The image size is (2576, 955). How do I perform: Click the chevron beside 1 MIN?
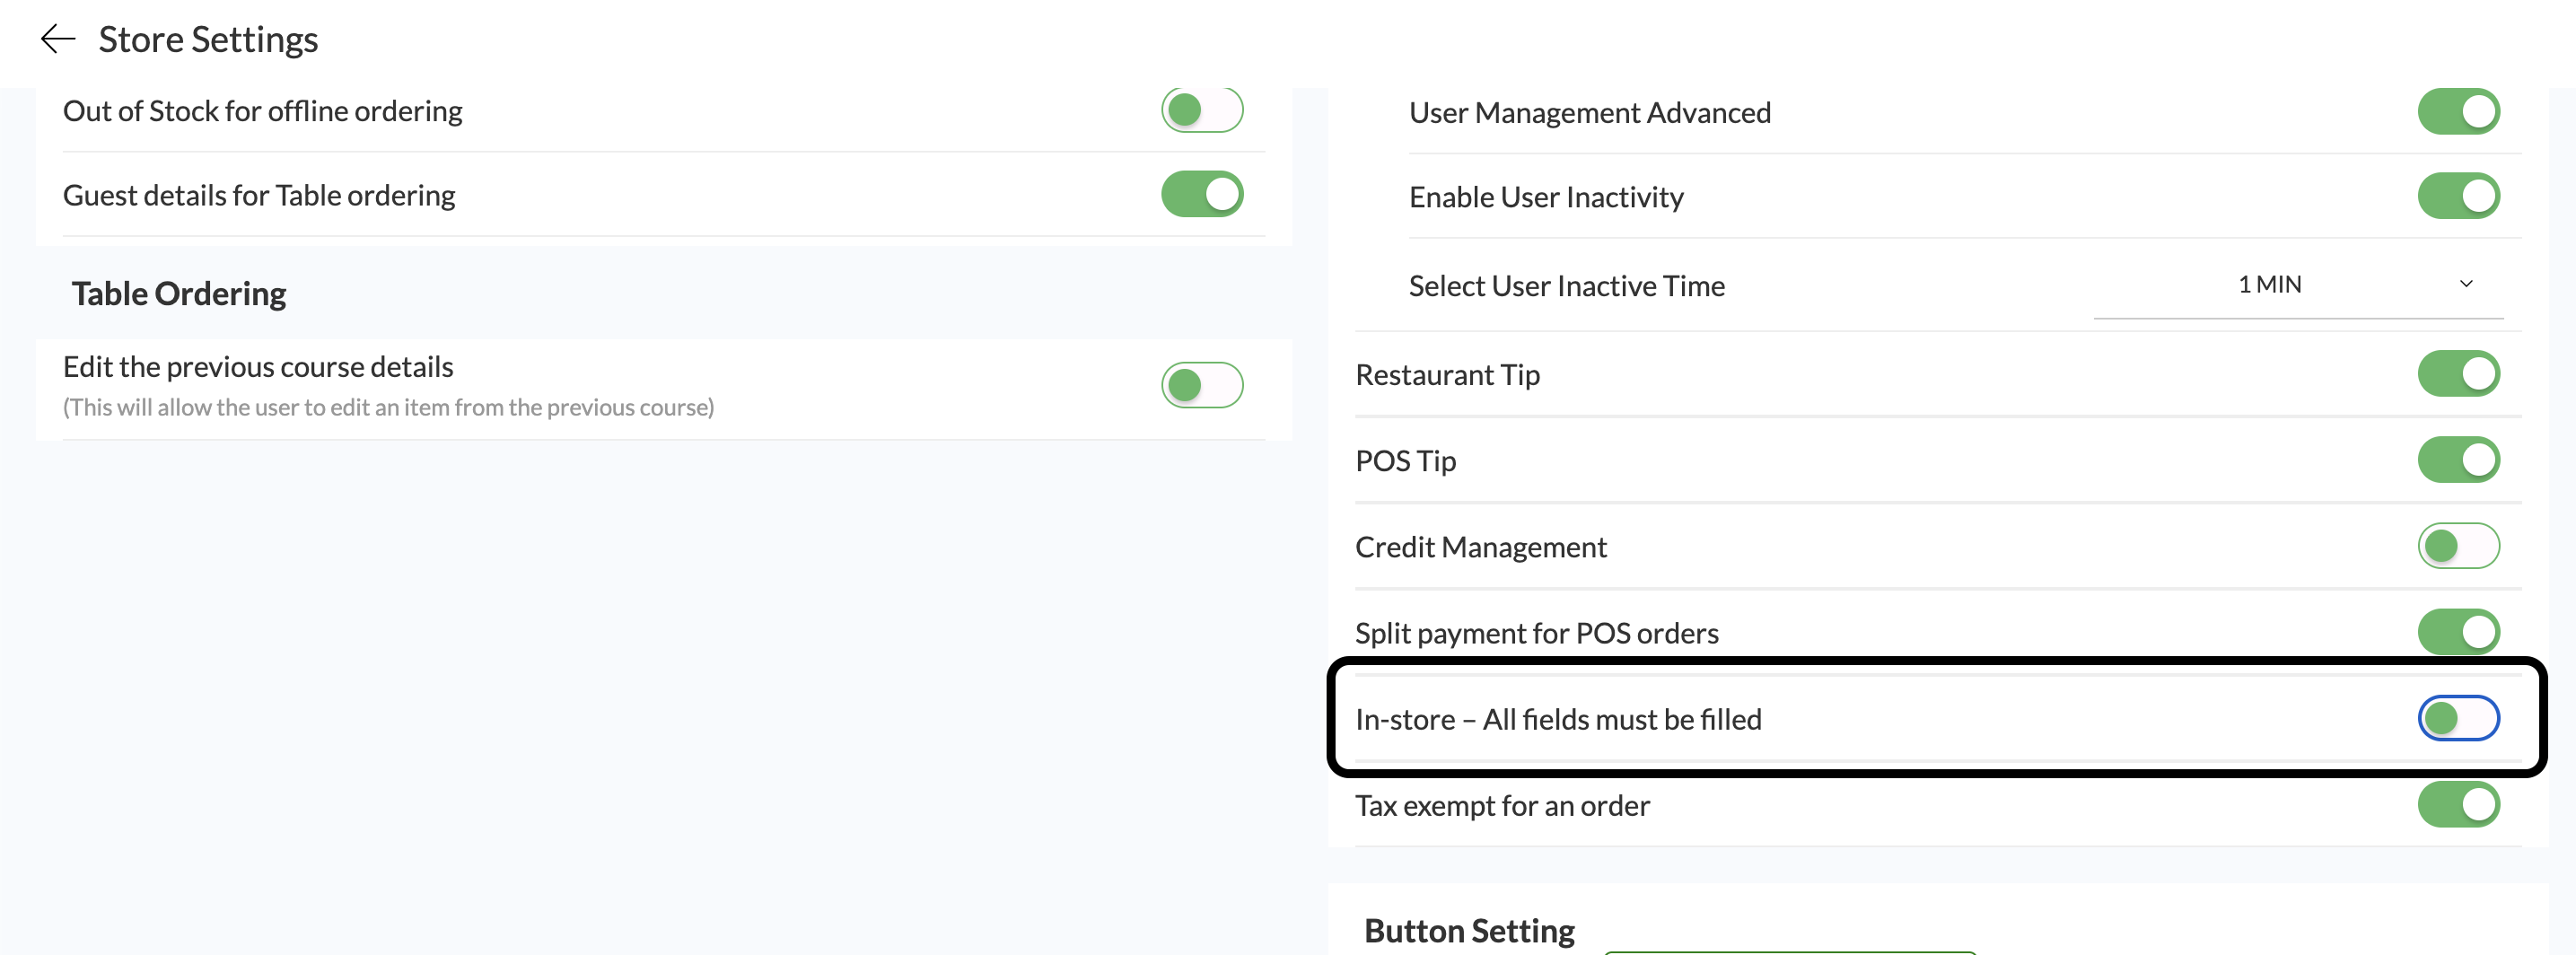tap(2465, 285)
